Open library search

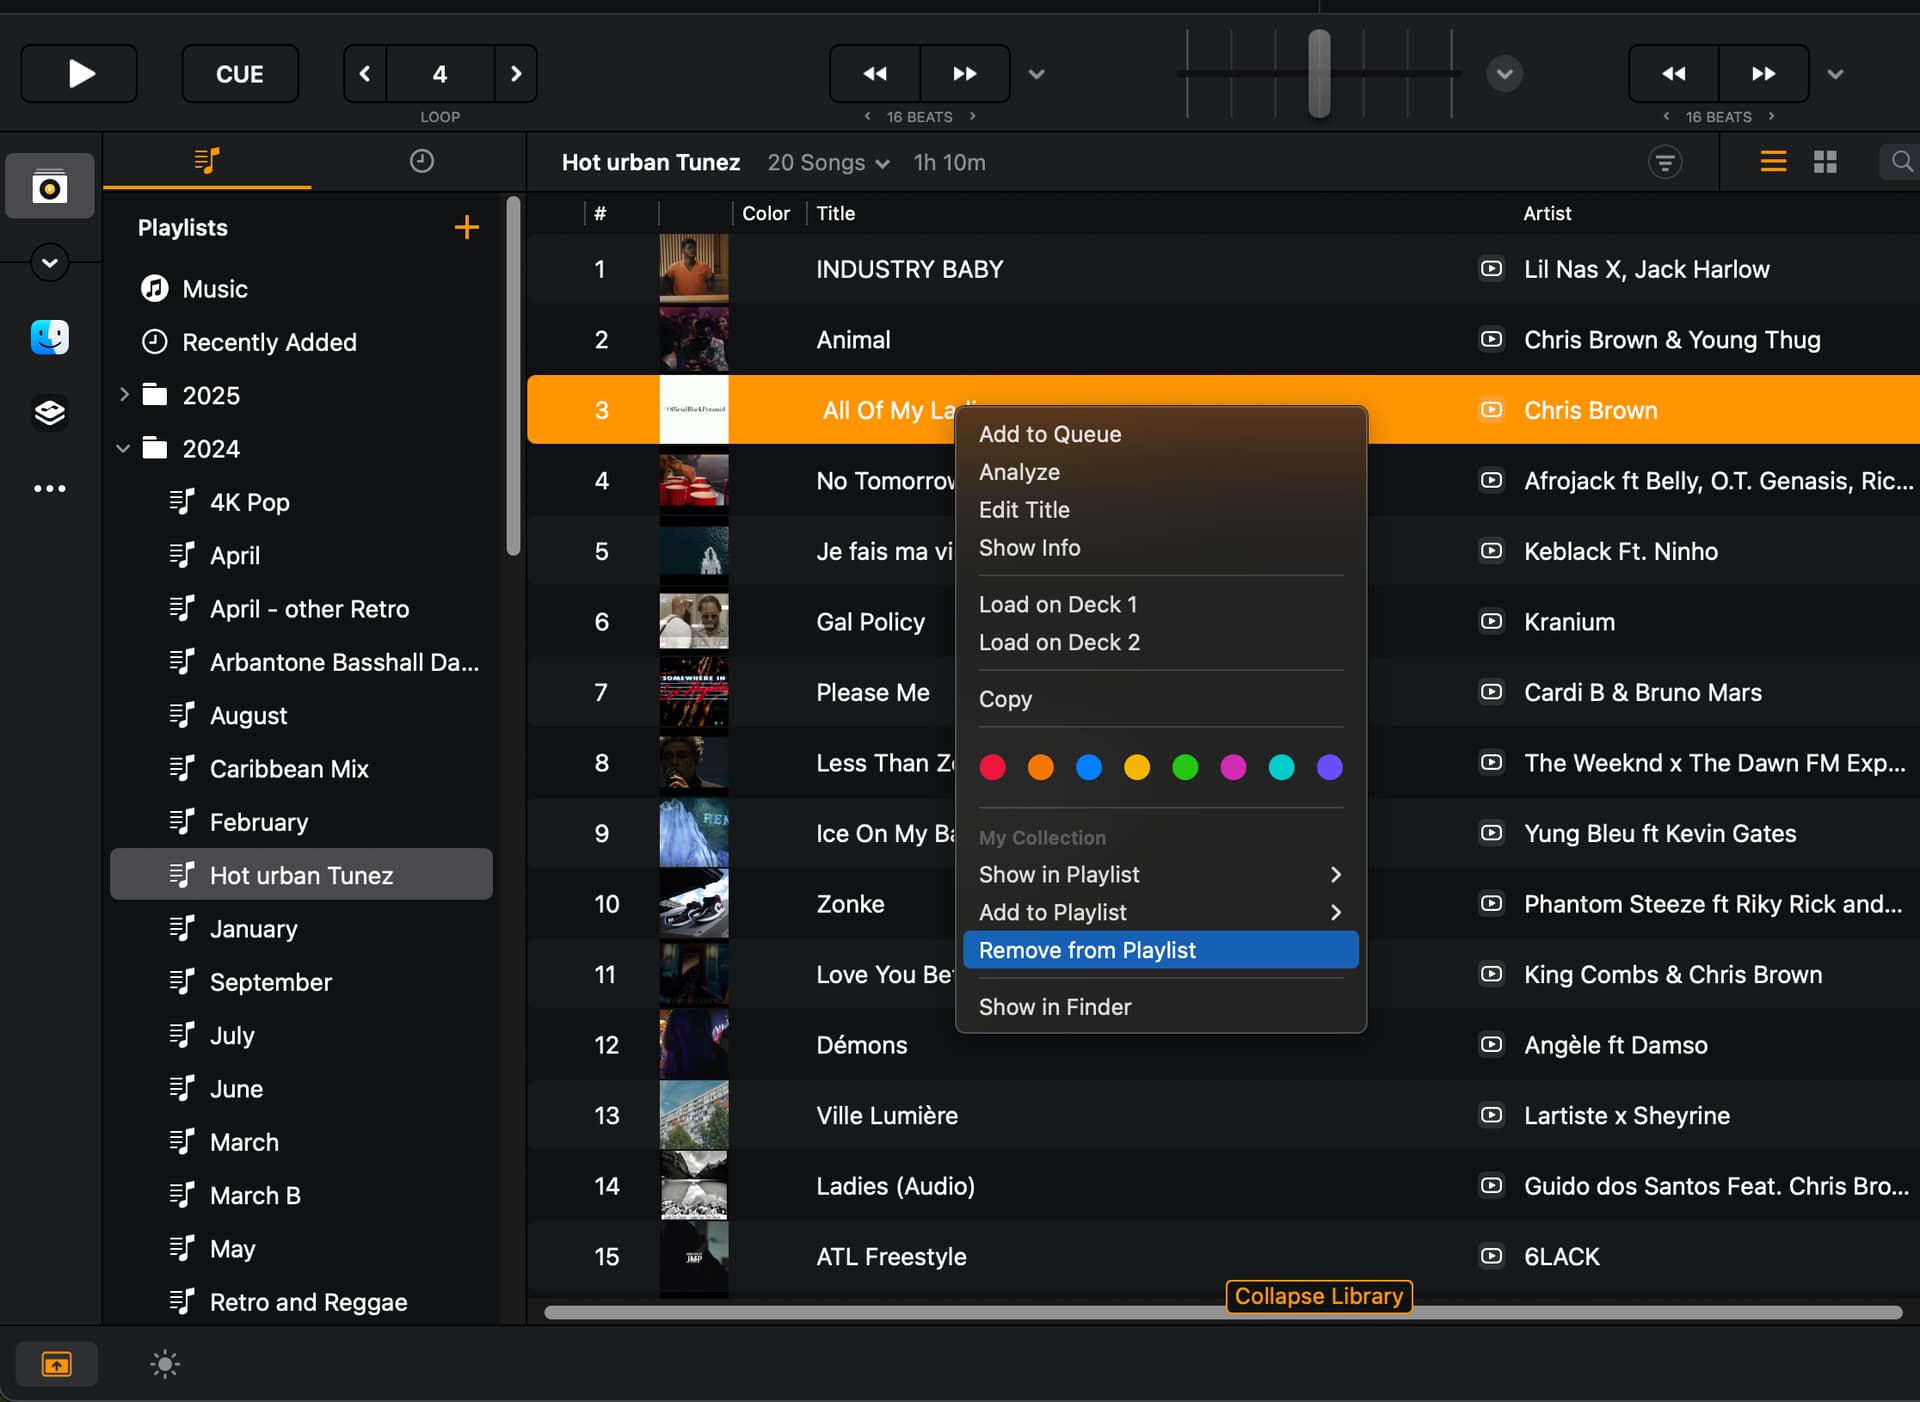click(x=1901, y=162)
